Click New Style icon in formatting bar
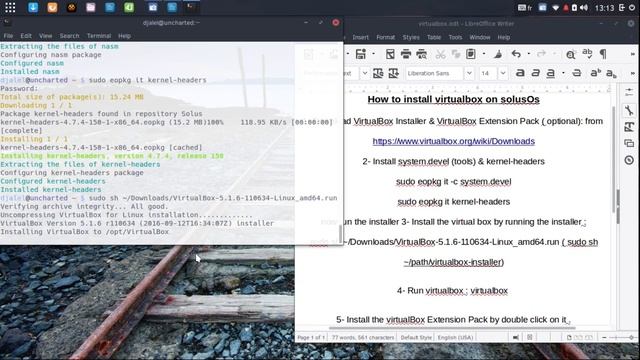This screenshot has height=360, width=640. (393, 73)
